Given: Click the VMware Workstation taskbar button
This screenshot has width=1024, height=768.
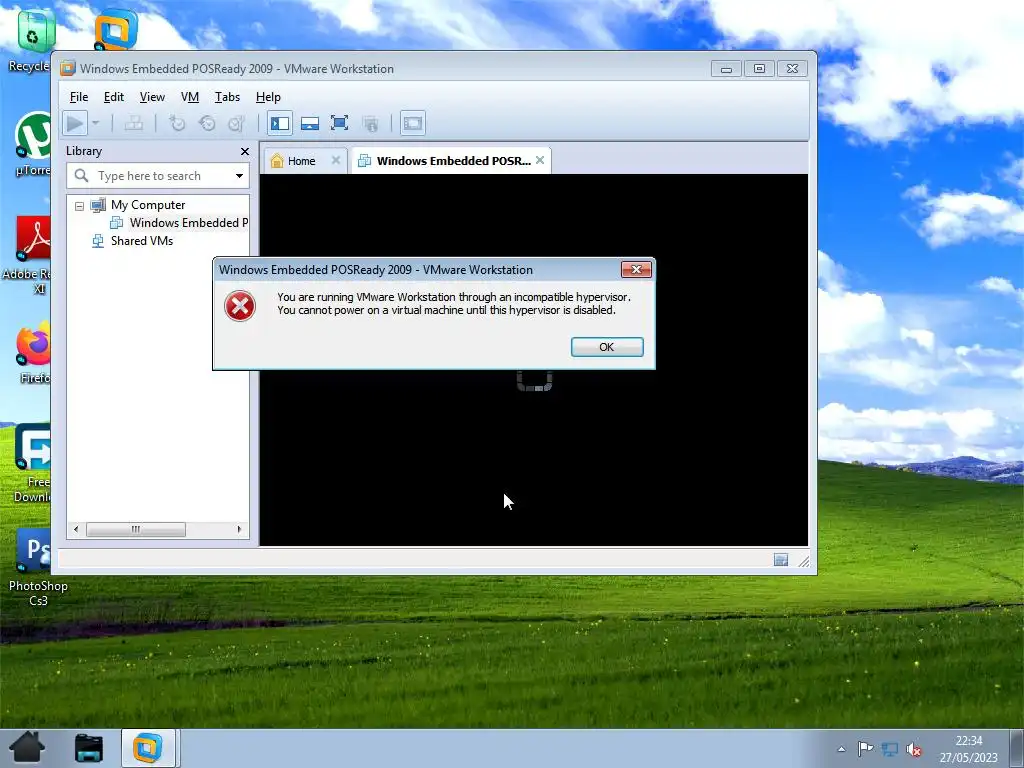Looking at the screenshot, I should coord(148,748).
